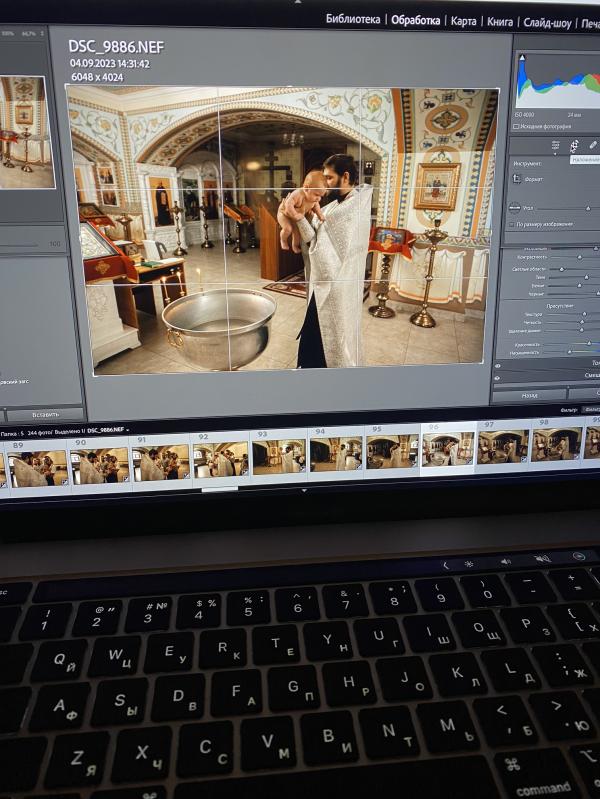Screen dimensions: 600x799
Task: Toggle the eye icon of the Смеш panel
Action: (498, 377)
